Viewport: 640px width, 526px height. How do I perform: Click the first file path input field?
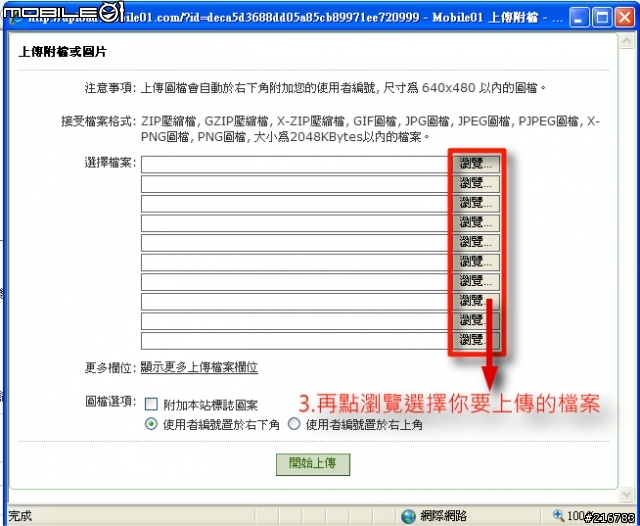(x=297, y=164)
